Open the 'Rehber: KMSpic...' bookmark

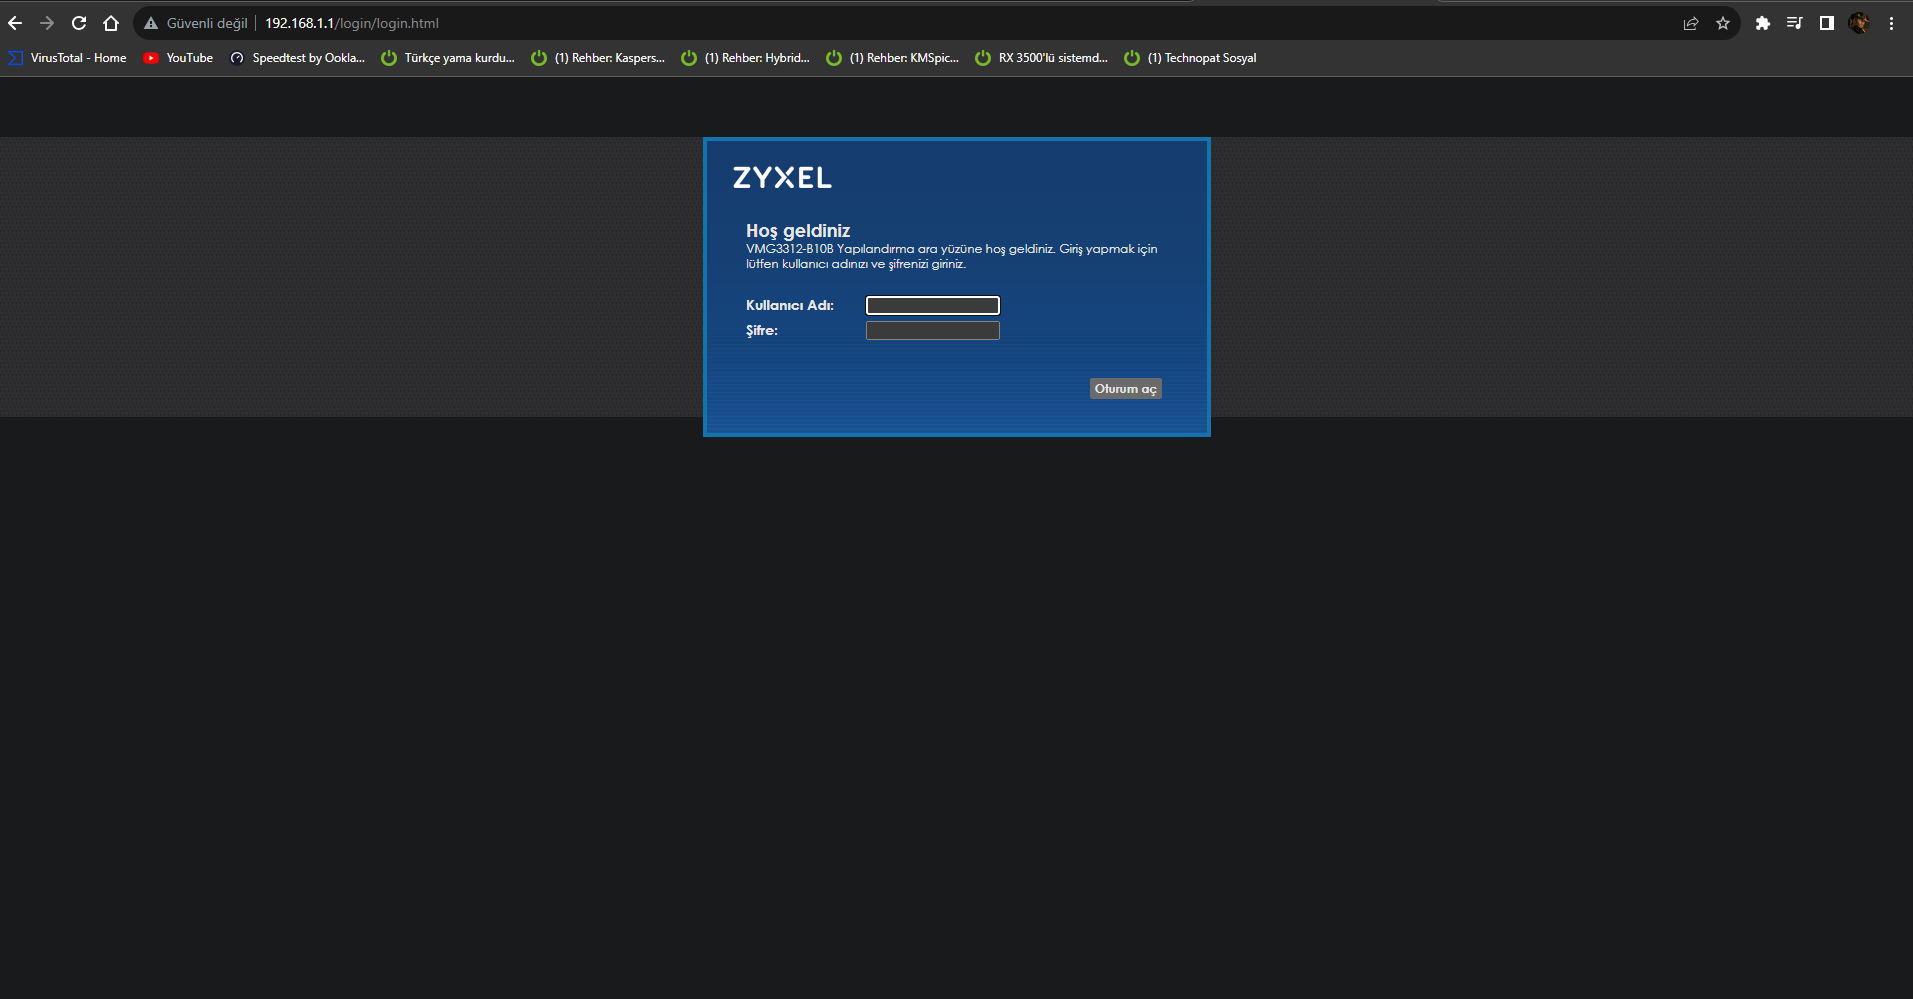[x=893, y=58]
